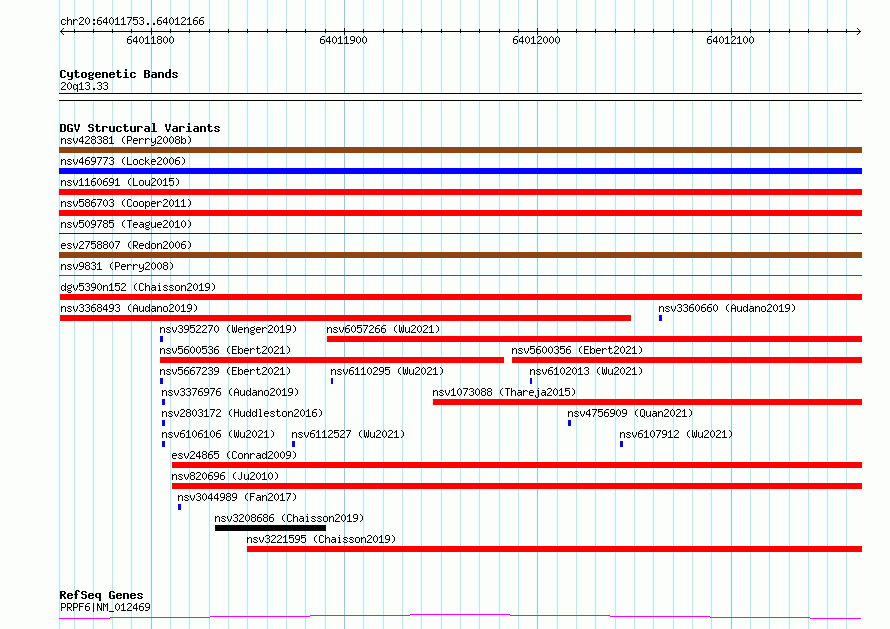This screenshot has height=629, width=890.
Task: Click the blue nsv469773 variant bar
Action: [460, 171]
